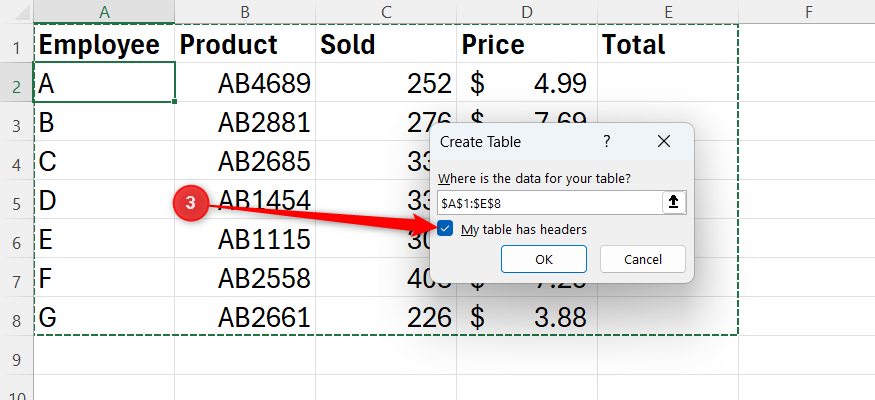Edit the table data range field $A$1:$E$8
Image resolution: width=875 pixels, height=400 pixels.
(x=549, y=203)
